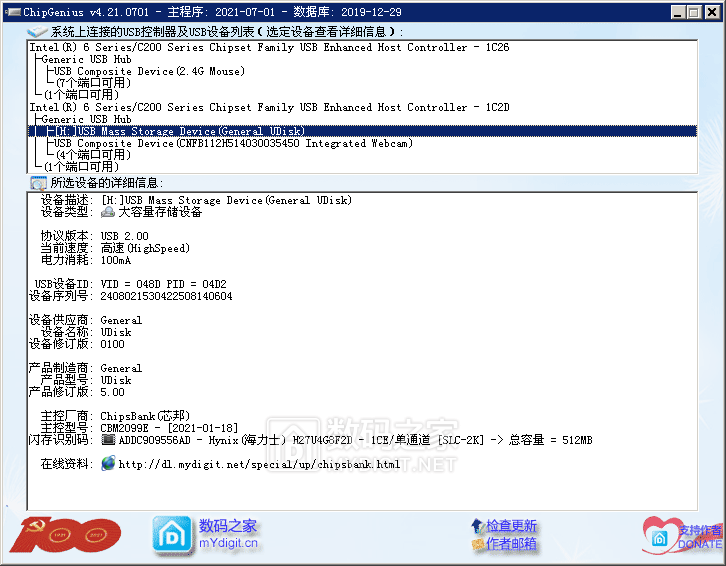The width and height of the screenshot is (726, 566).
Task: Click the device description line in details
Action: coord(226,200)
